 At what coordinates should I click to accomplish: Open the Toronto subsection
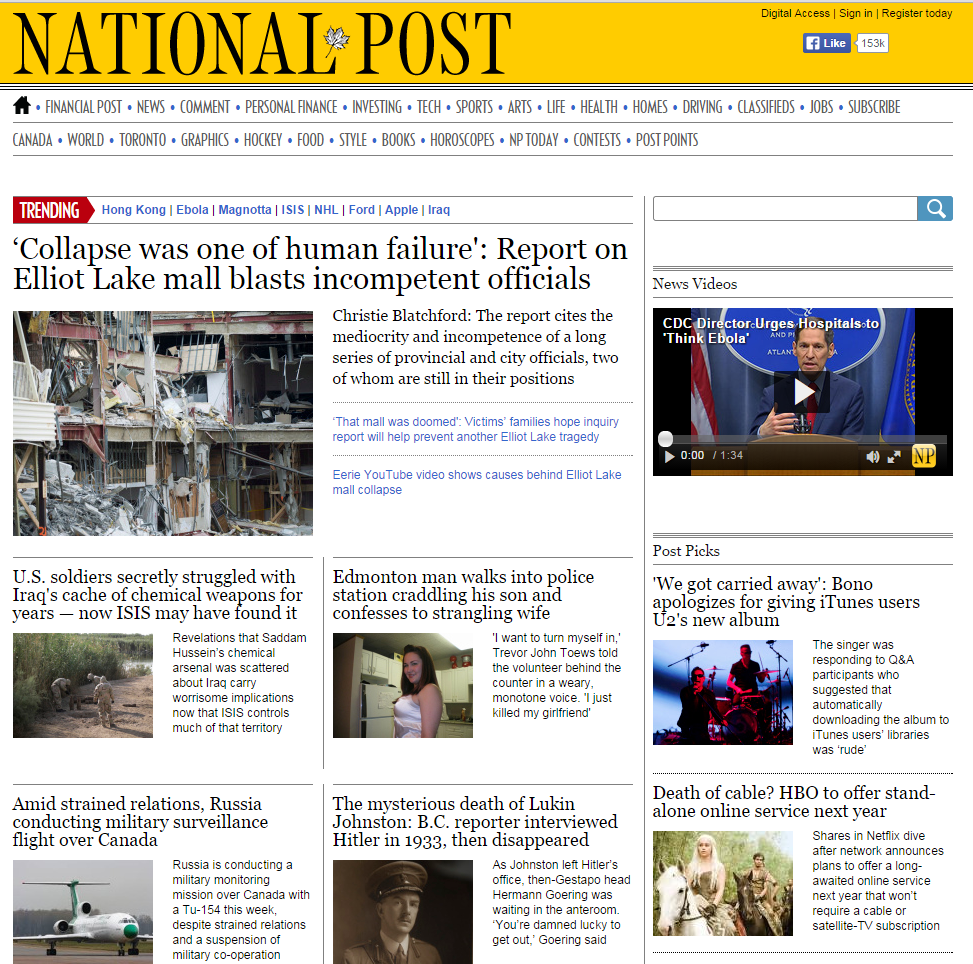point(142,140)
